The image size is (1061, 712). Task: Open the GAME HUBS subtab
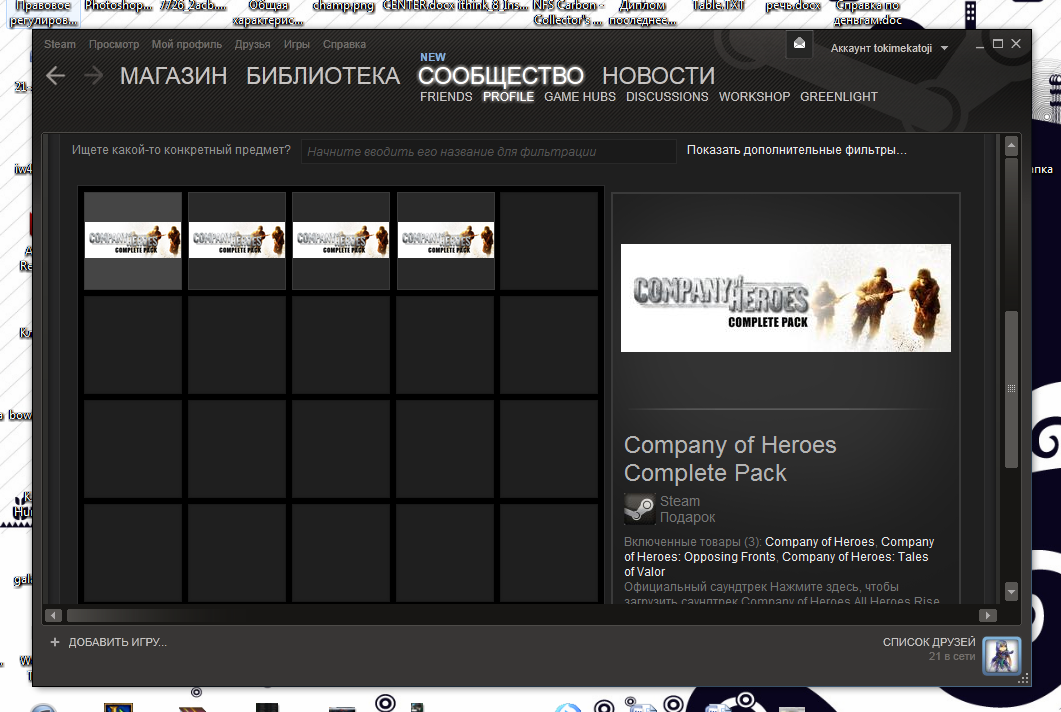[x=580, y=97]
